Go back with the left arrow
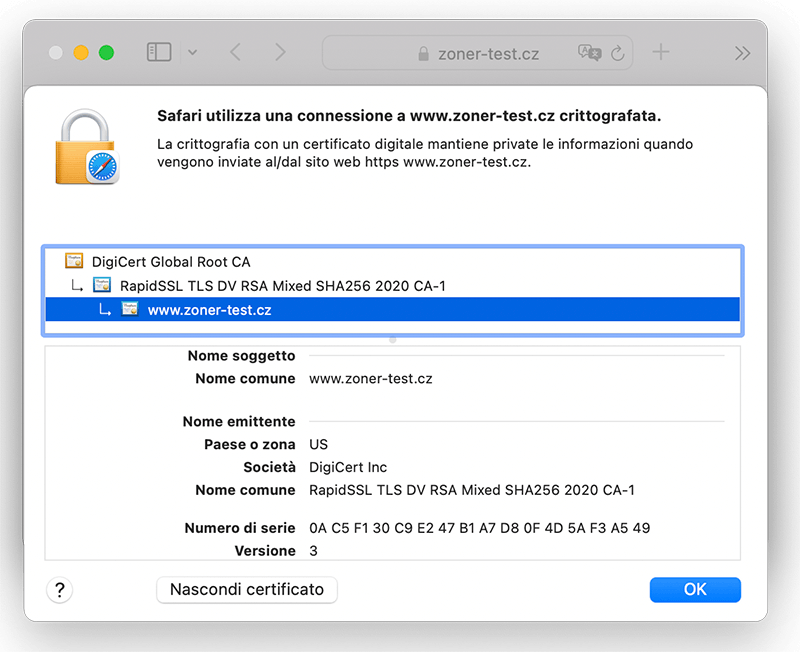The height and width of the screenshot is (652, 800). click(235, 52)
